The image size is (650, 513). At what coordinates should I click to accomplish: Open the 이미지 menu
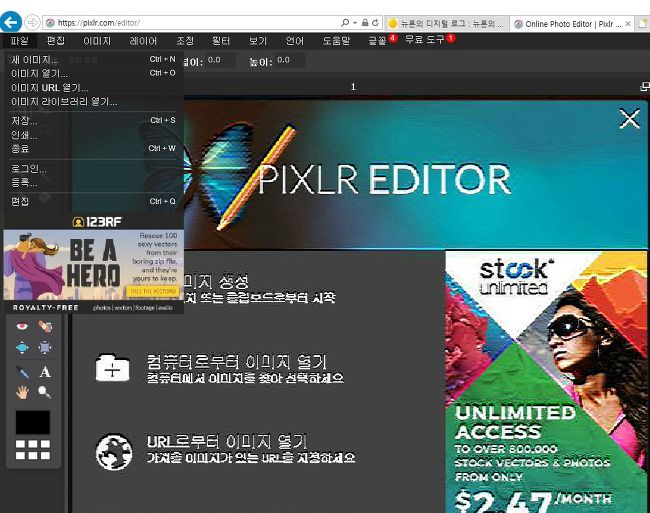pyautogui.click(x=97, y=41)
